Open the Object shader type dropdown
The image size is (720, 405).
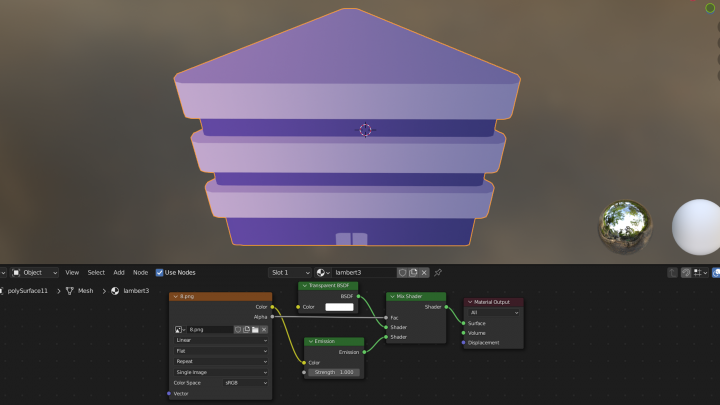tap(34, 273)
